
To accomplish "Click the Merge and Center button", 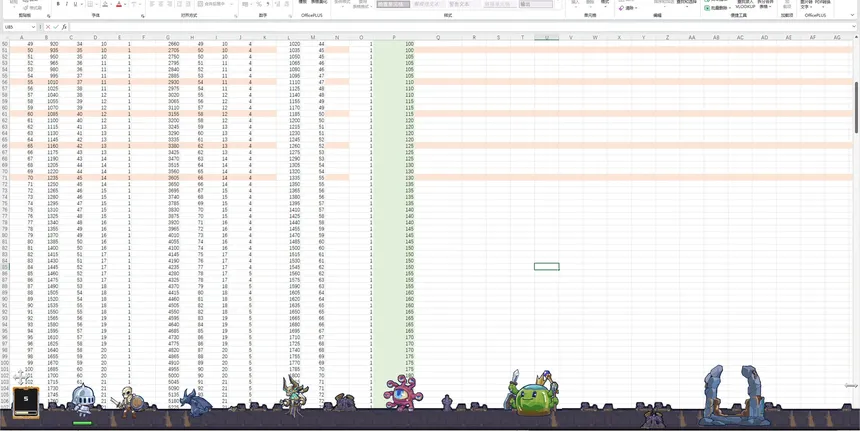I will coord(212,4).
